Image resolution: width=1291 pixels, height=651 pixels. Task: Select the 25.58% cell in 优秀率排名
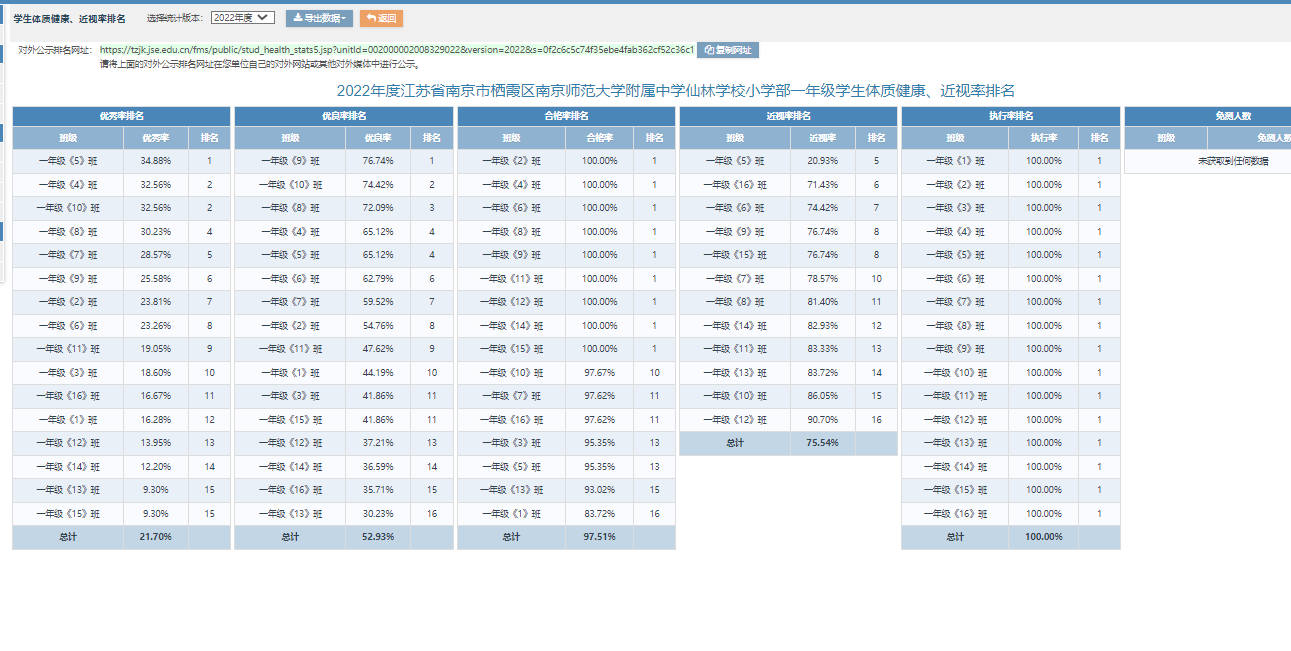pos(156,279)
